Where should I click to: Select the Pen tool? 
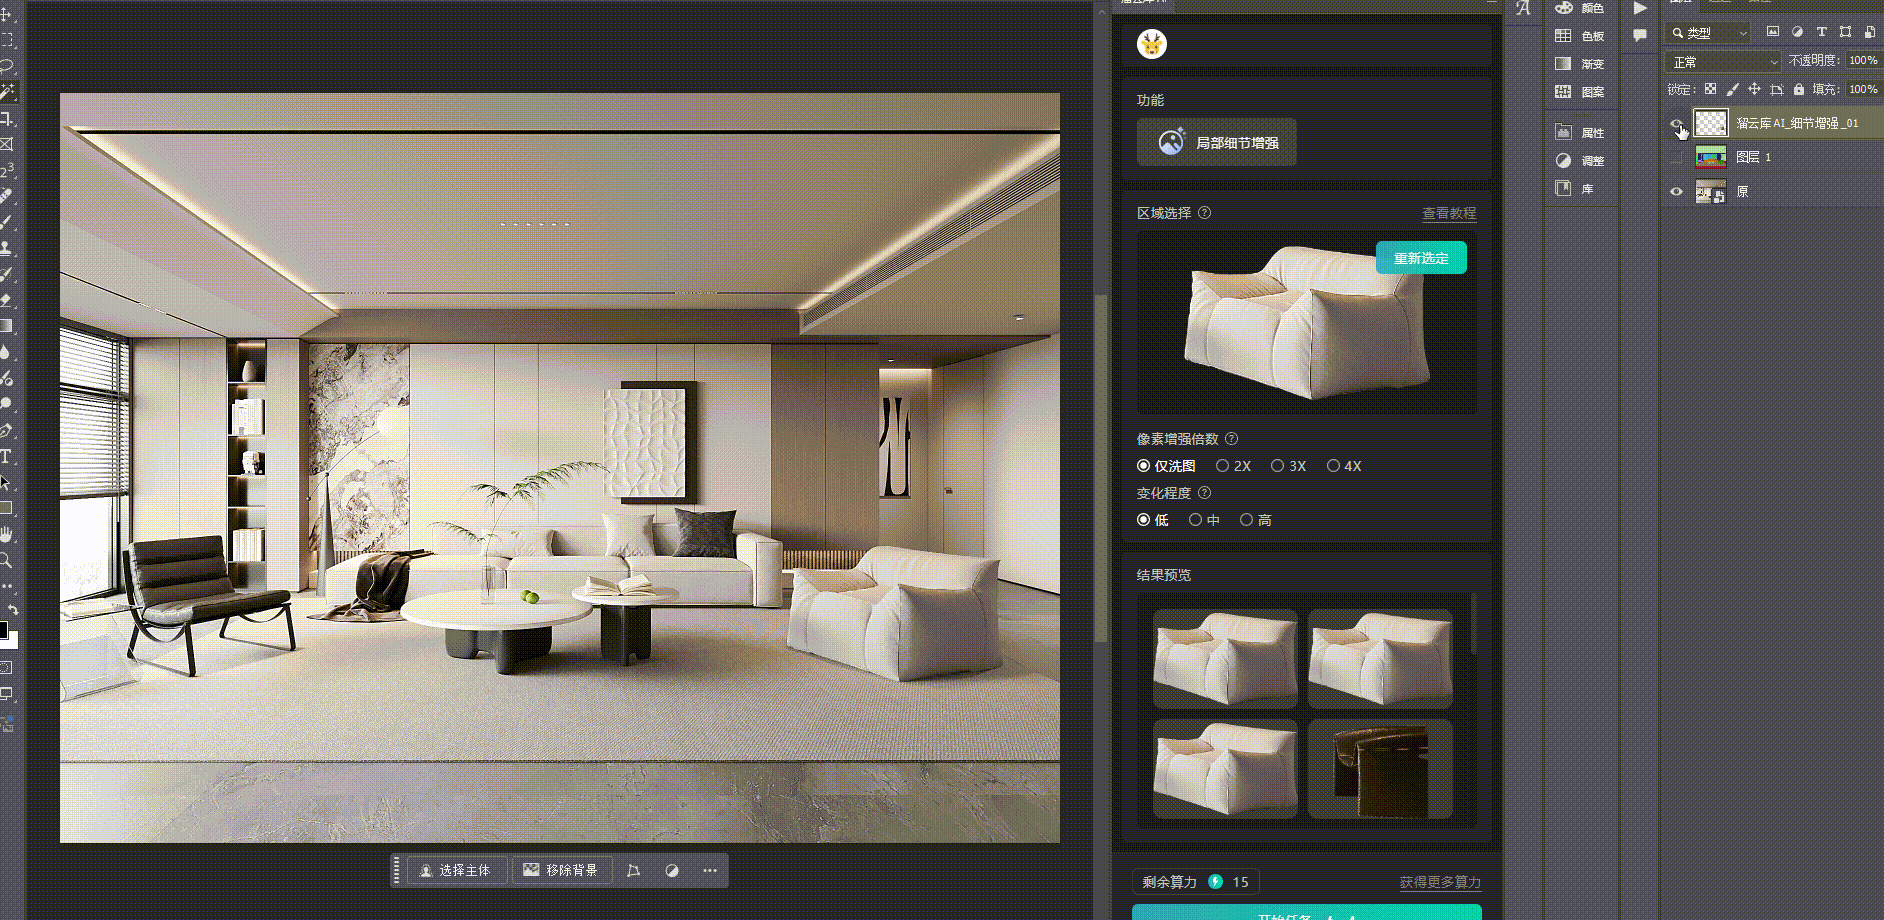(6, 430)
